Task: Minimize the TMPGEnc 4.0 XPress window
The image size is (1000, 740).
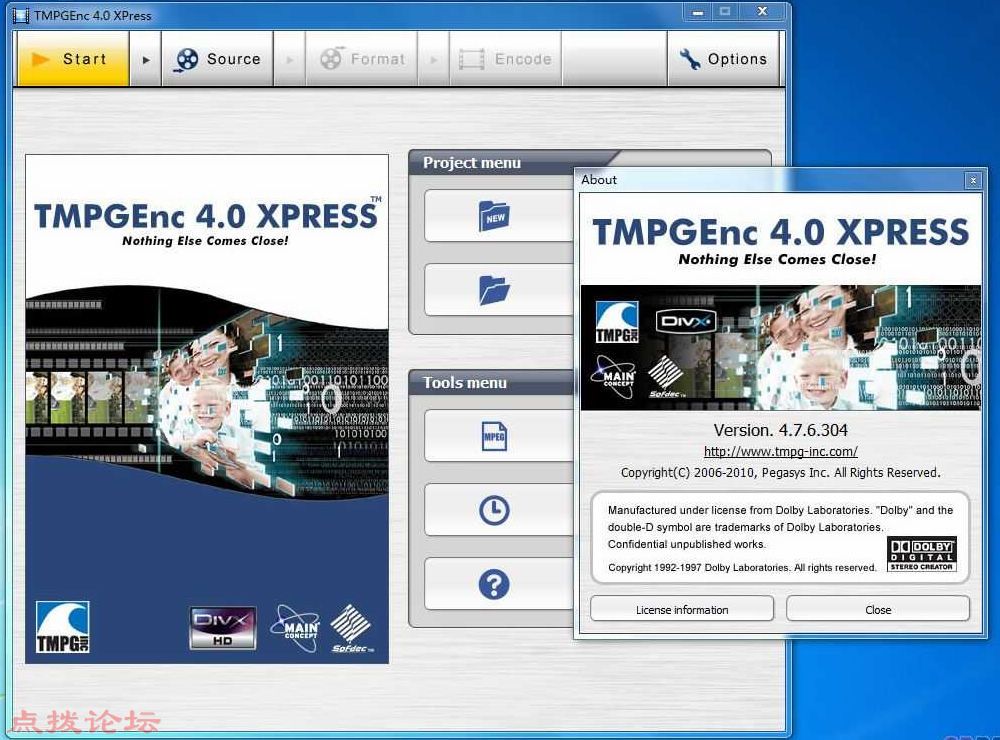Action: point(698,11)
